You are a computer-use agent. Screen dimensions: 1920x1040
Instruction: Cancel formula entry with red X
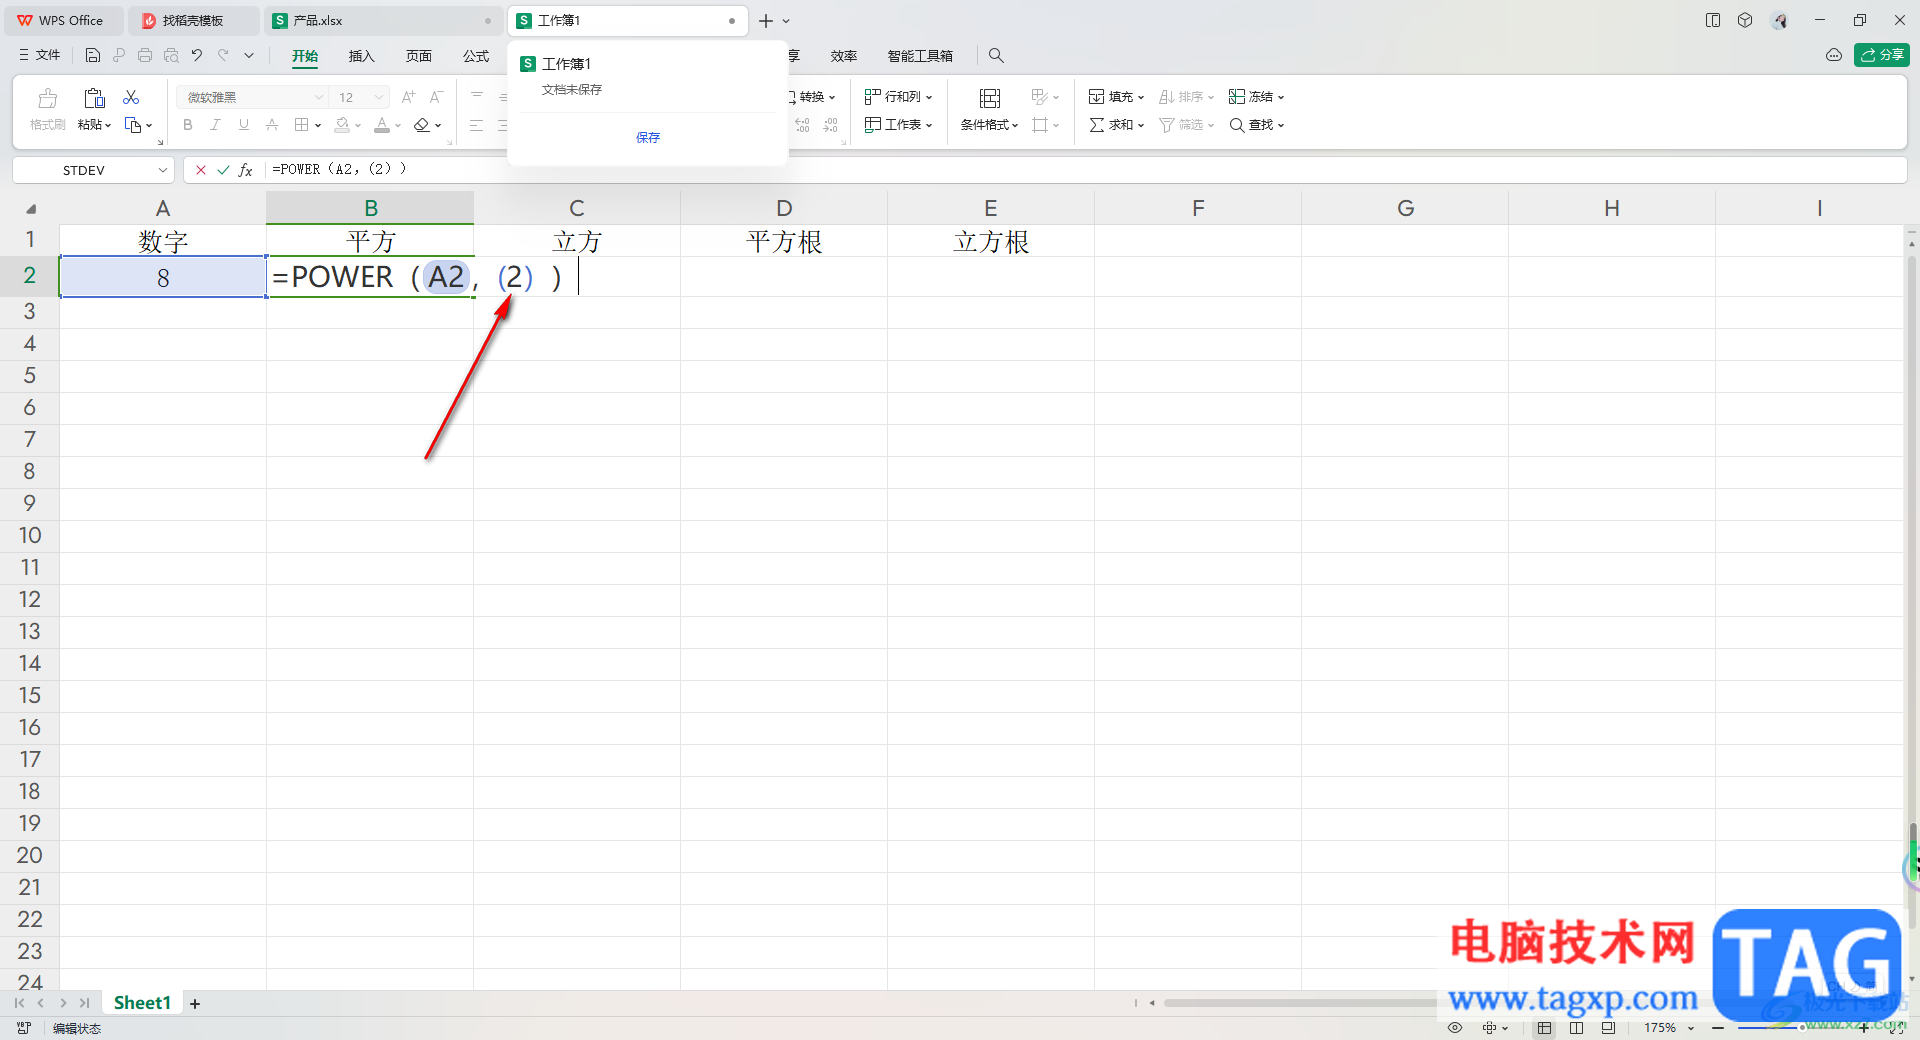click(x=201, y=170)
